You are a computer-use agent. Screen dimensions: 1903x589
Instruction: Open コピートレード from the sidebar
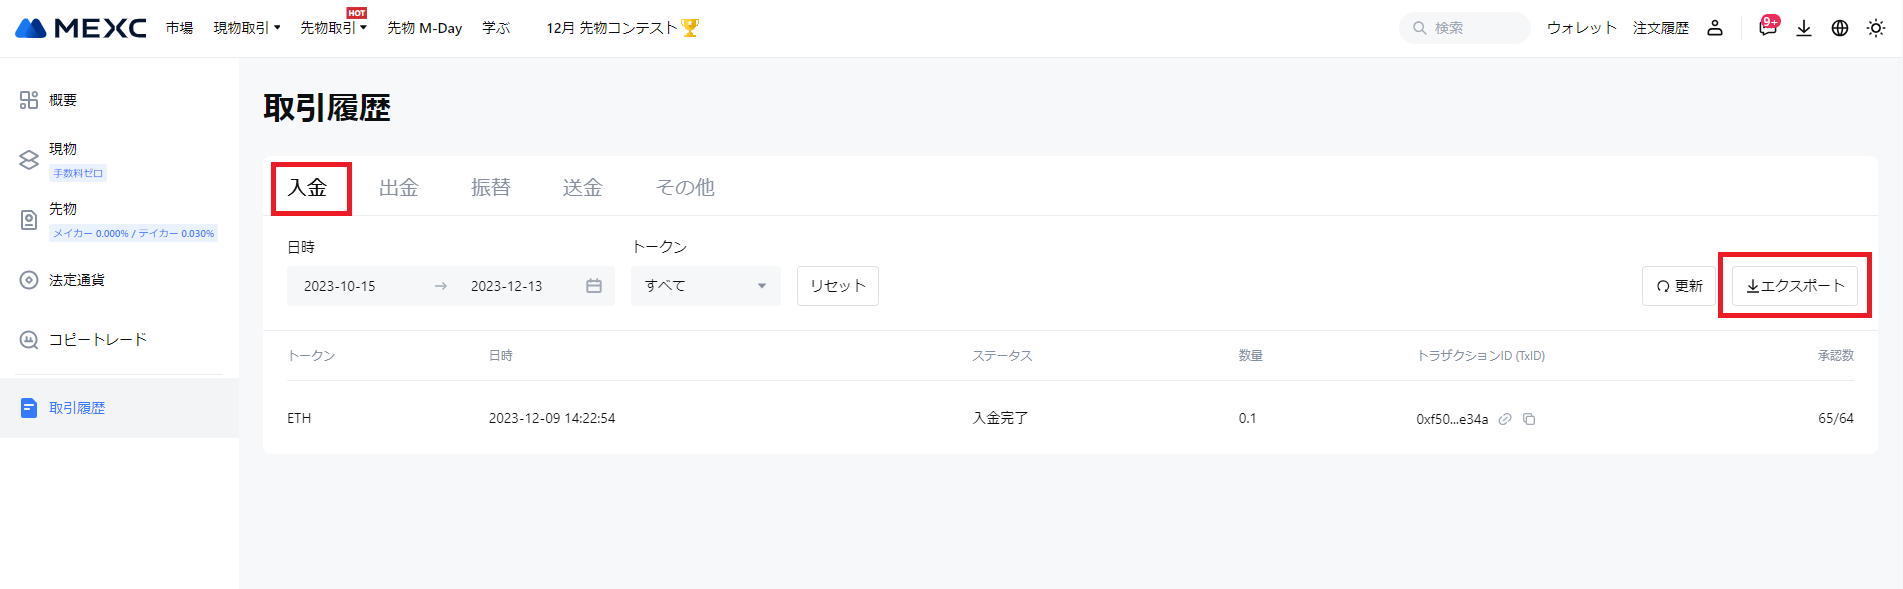pyautogui.click(x=100, y=339)
